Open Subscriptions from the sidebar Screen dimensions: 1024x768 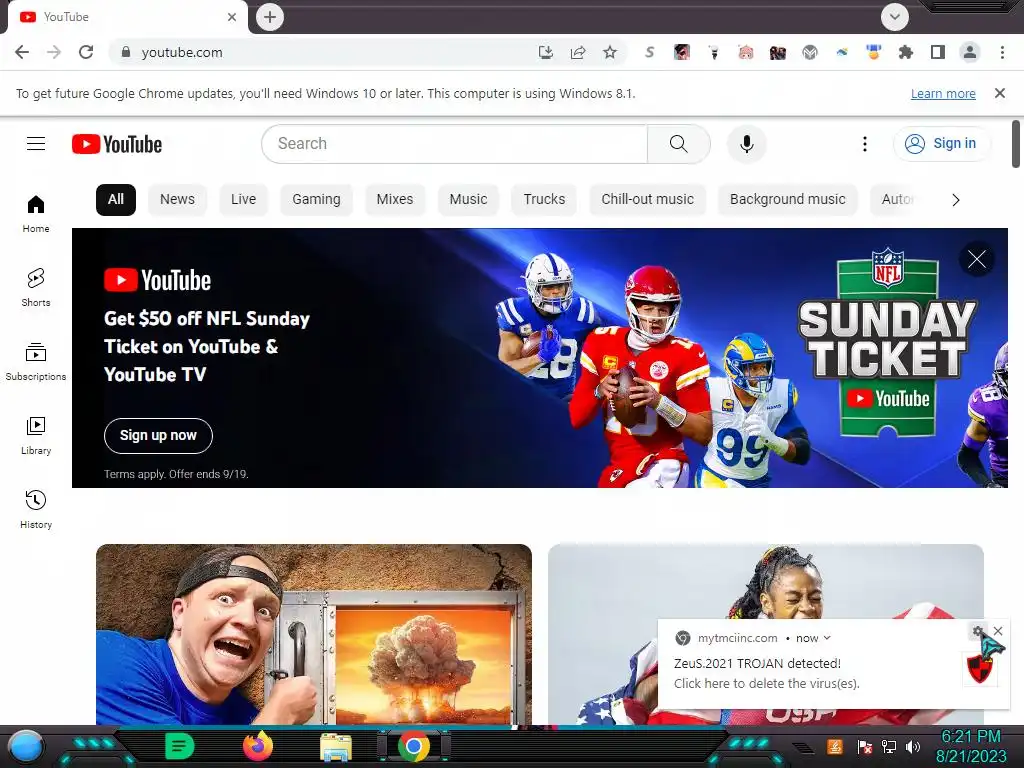(36, 362)
